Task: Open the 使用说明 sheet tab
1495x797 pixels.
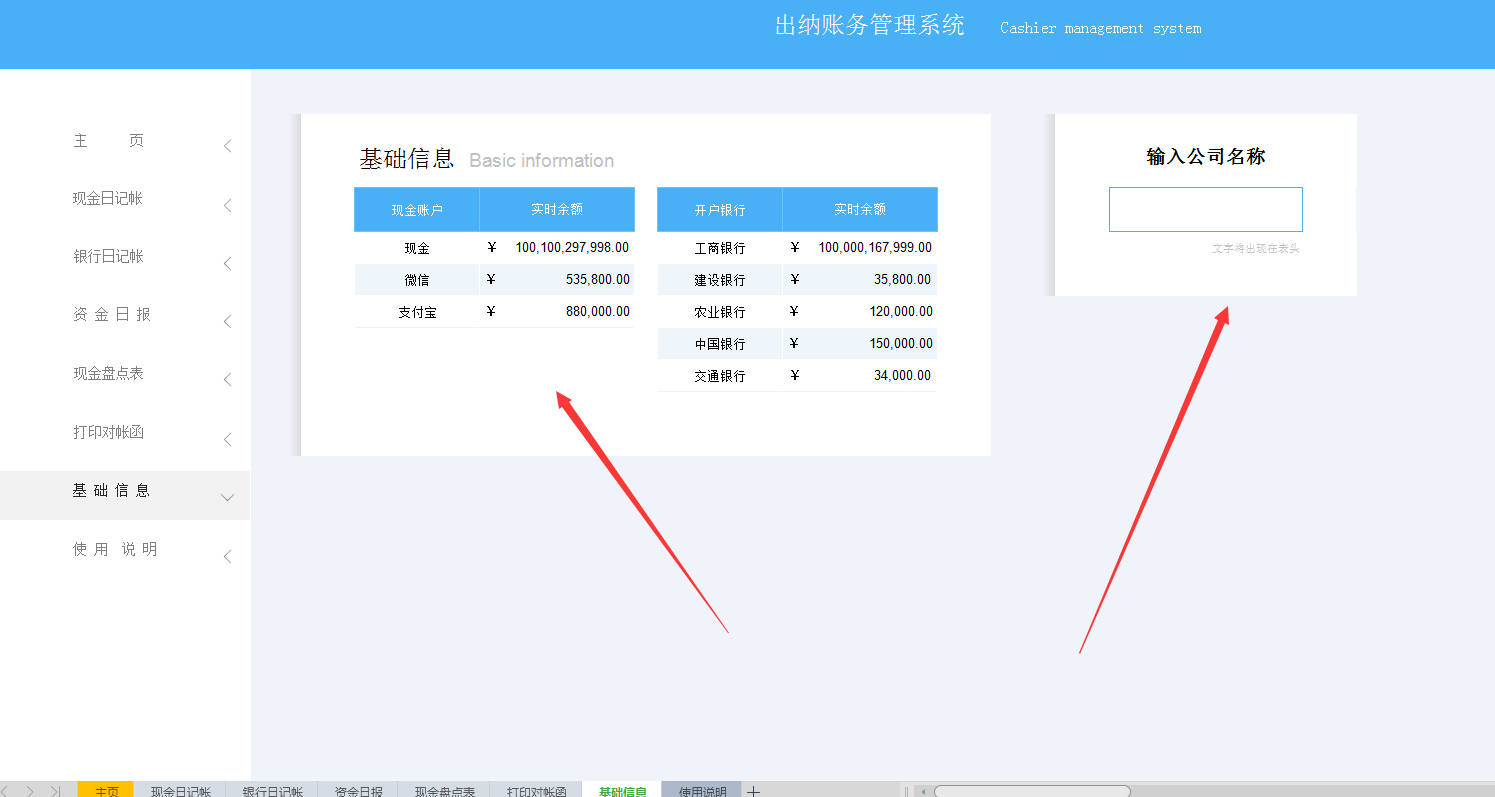Action: tap(700, 790)
